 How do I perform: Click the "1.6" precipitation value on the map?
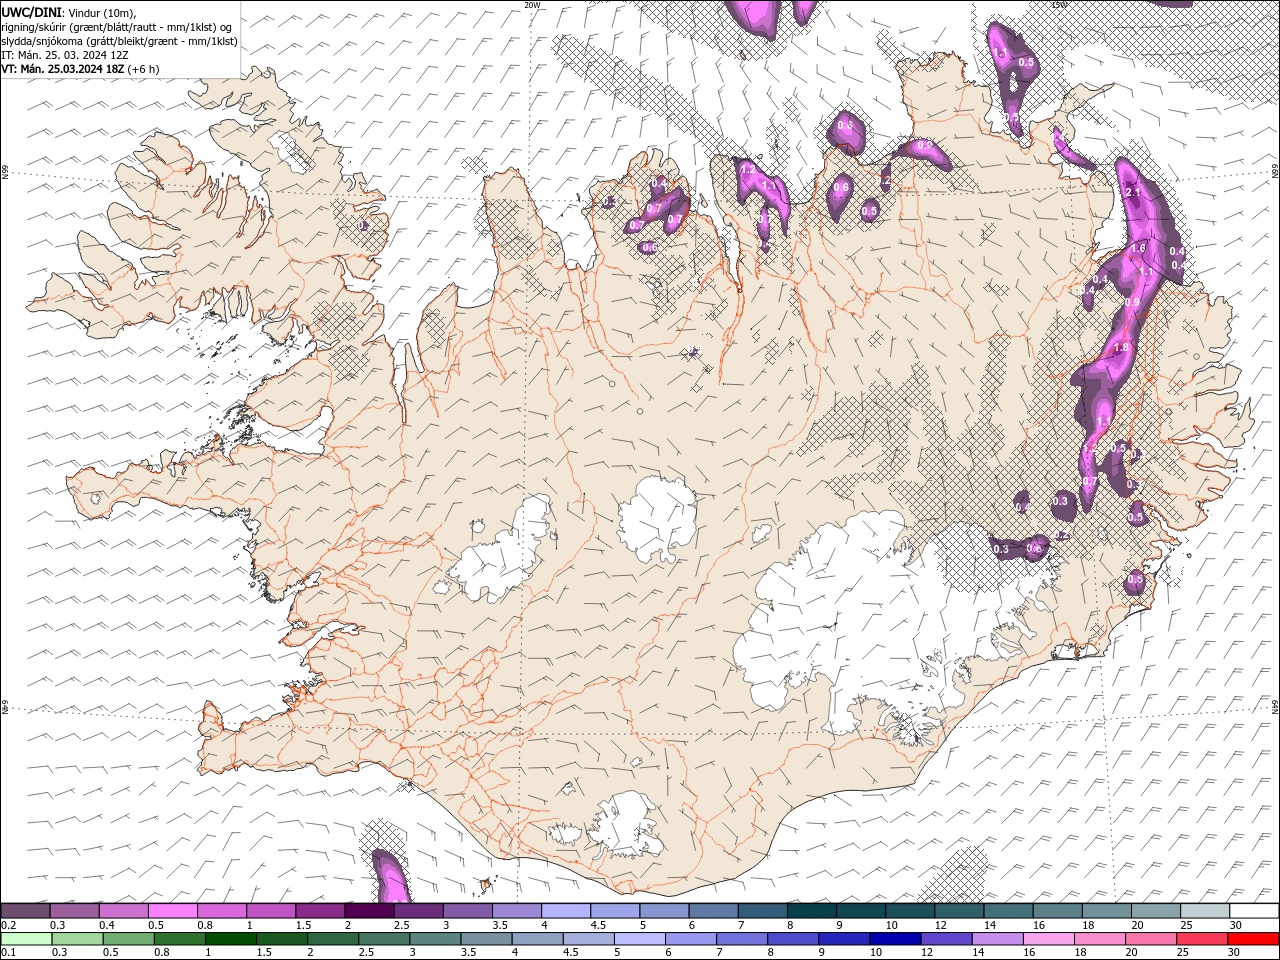tap(1138, 248)
